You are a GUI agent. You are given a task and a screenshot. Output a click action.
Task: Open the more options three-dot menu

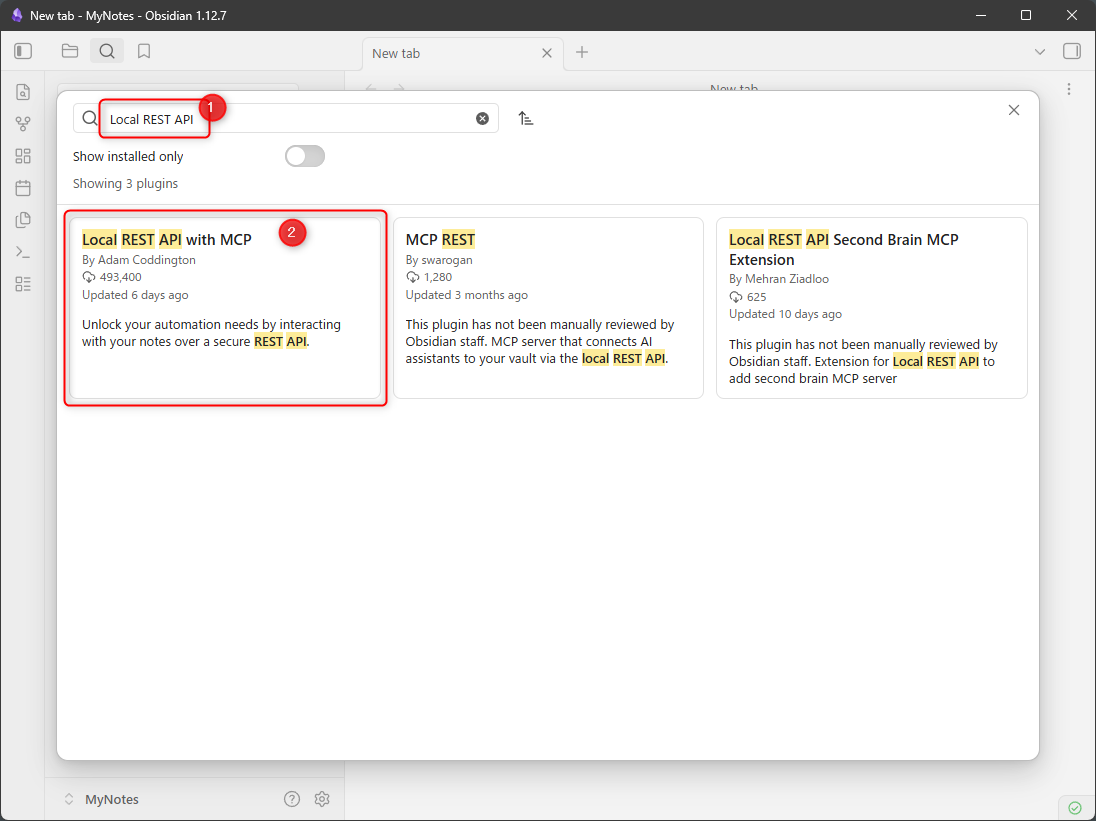point(1069,89)
